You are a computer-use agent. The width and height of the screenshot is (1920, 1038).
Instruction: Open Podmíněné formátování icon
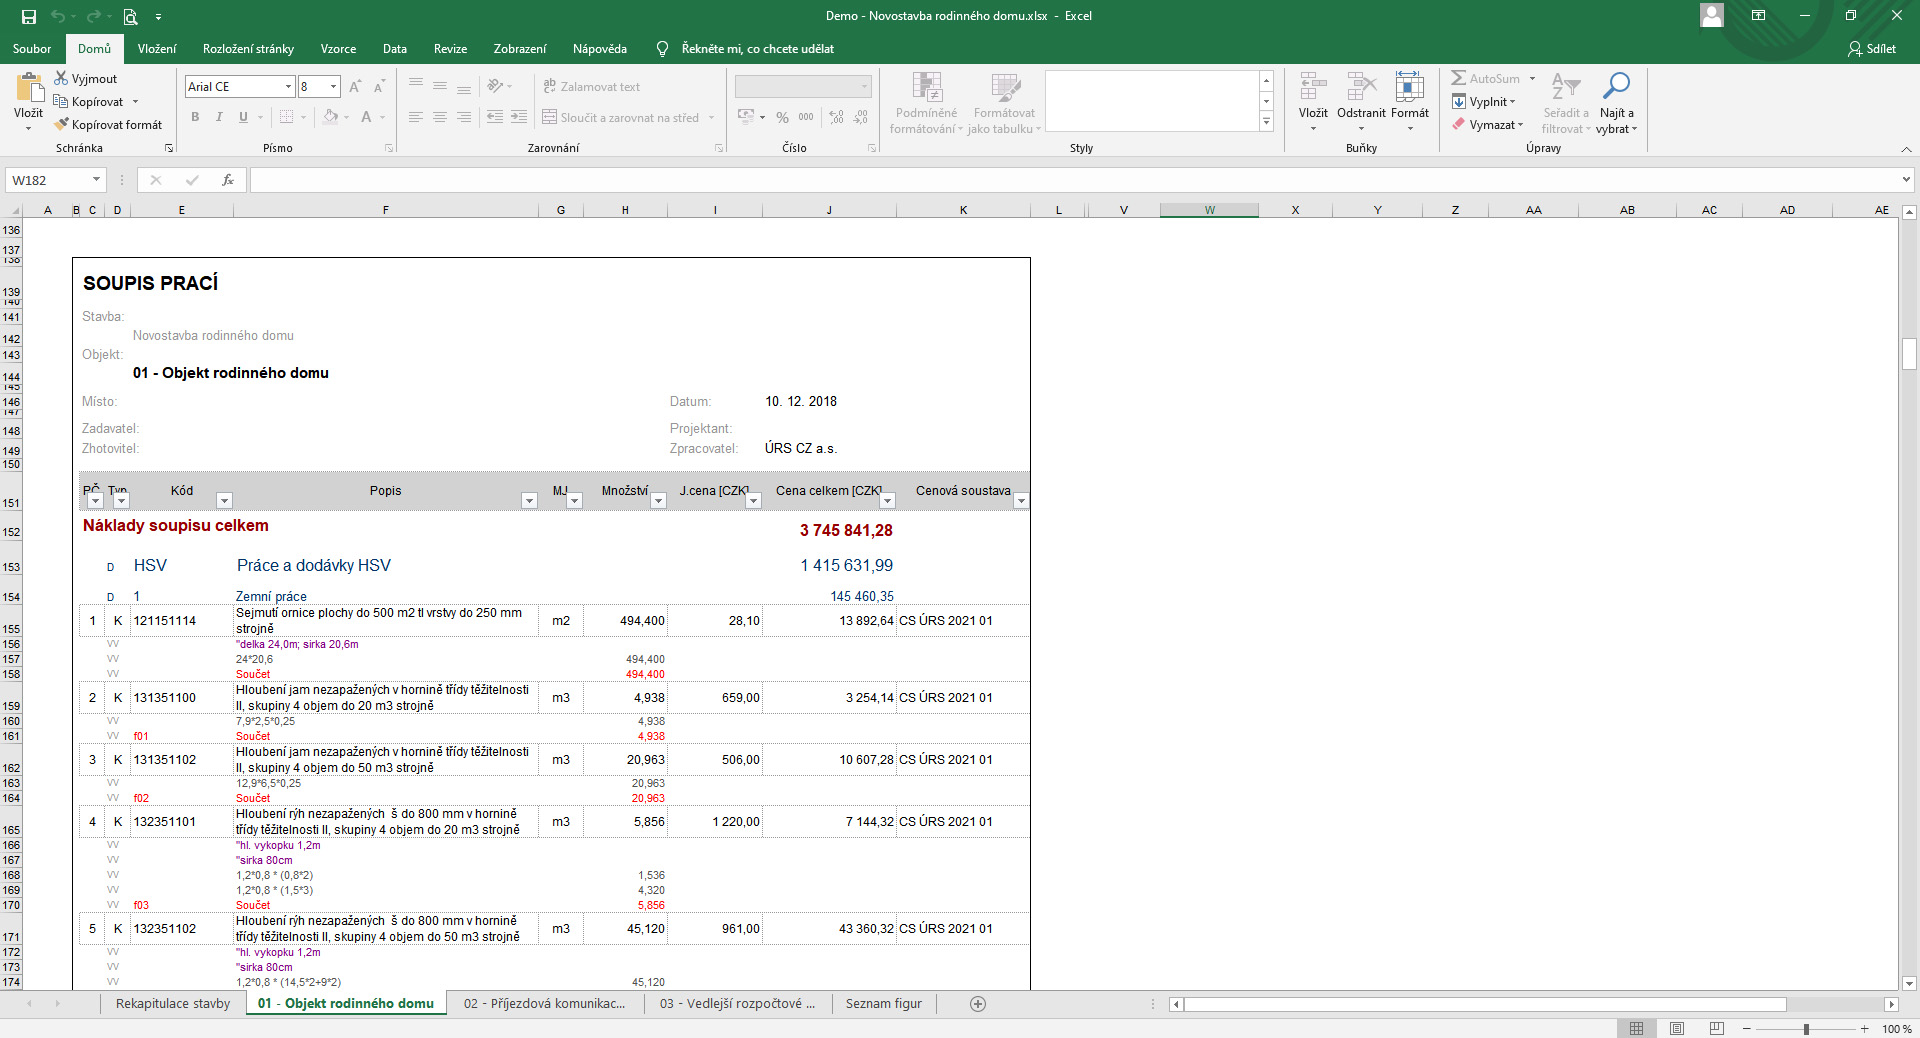(926, 88)
